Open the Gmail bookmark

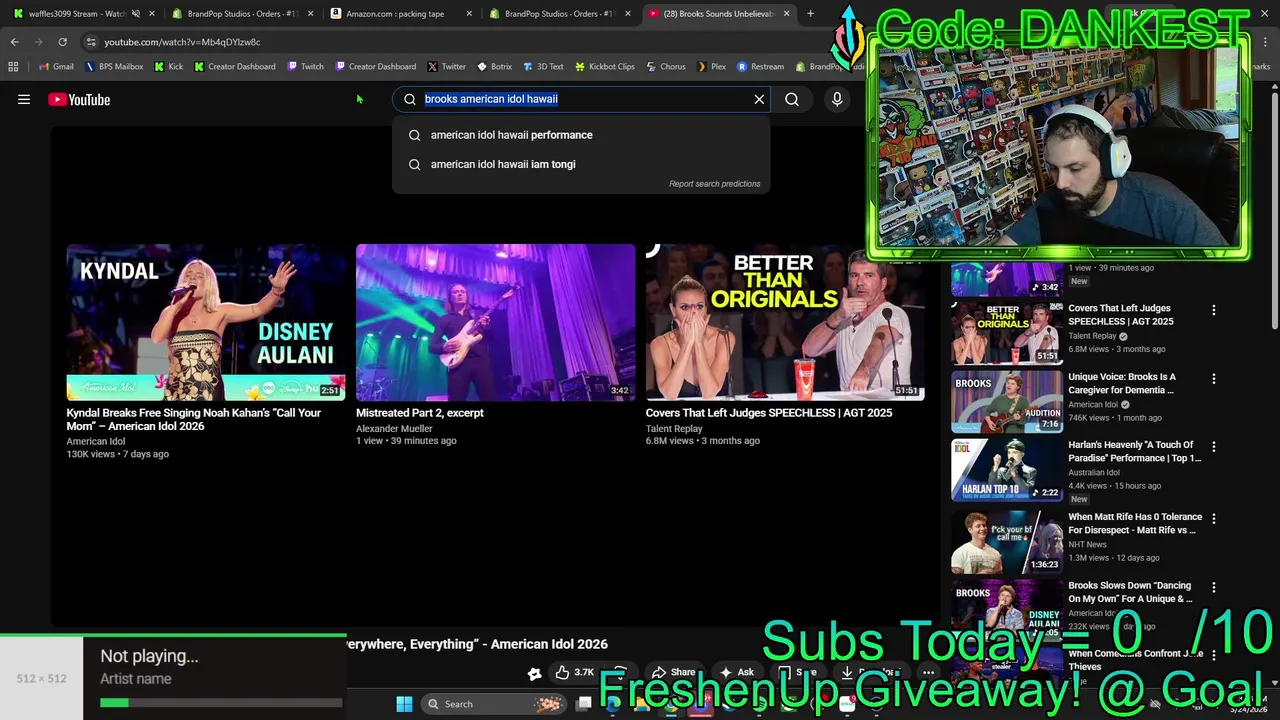pos(56,67)
